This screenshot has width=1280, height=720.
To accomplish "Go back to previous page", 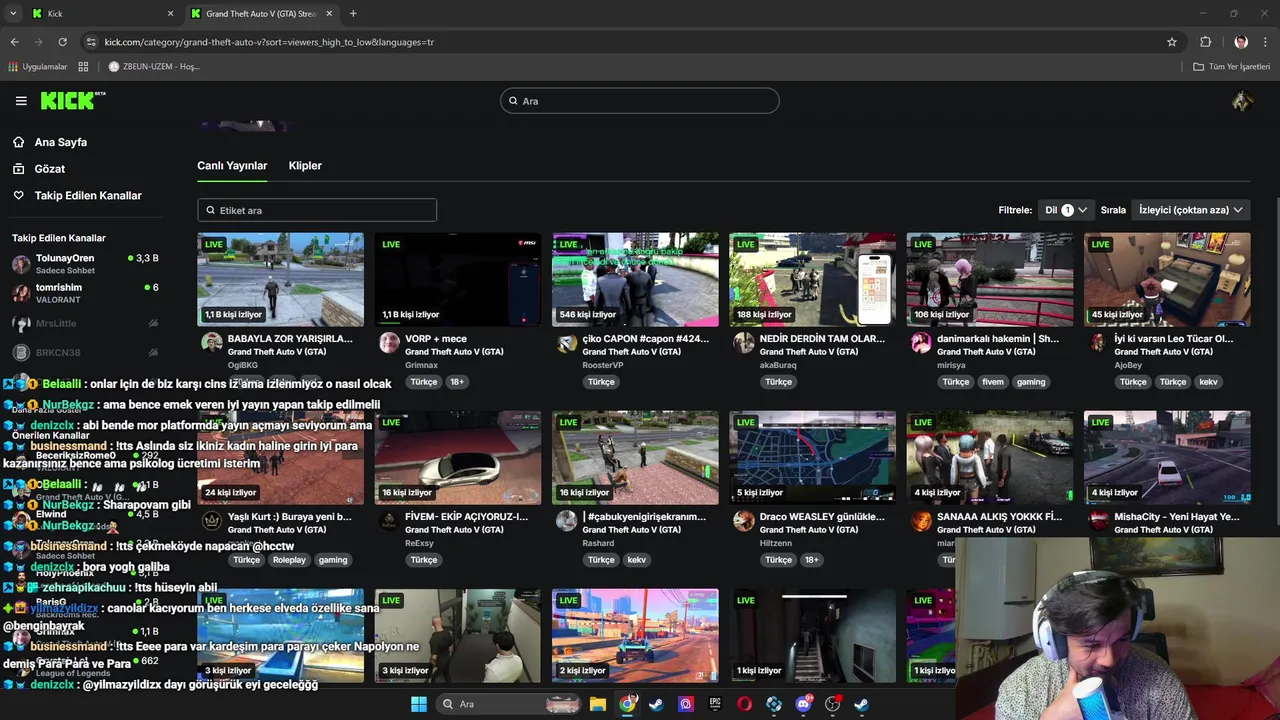I will 14,42.
